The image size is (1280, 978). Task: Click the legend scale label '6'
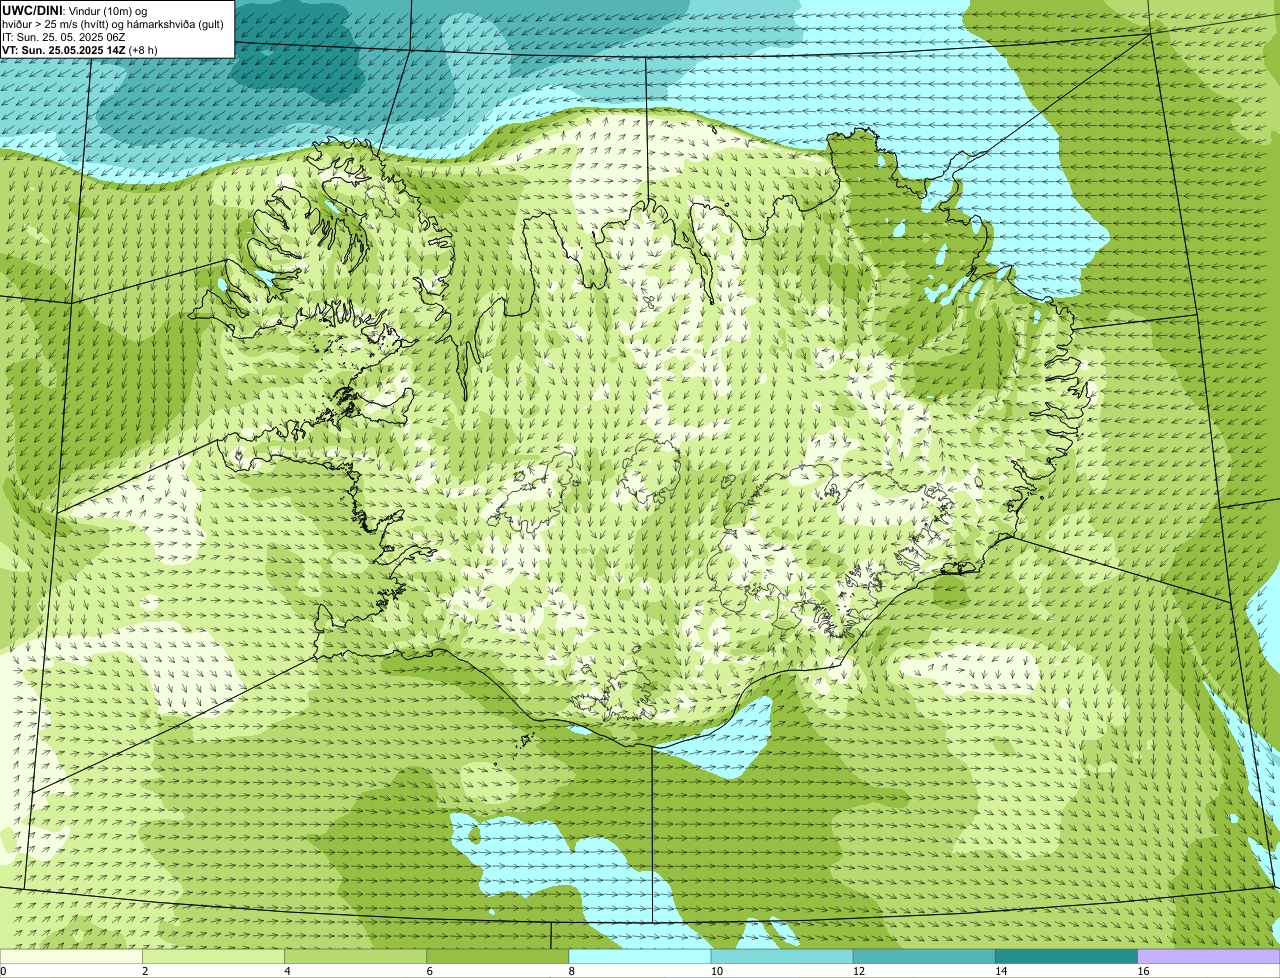point(429,971)
